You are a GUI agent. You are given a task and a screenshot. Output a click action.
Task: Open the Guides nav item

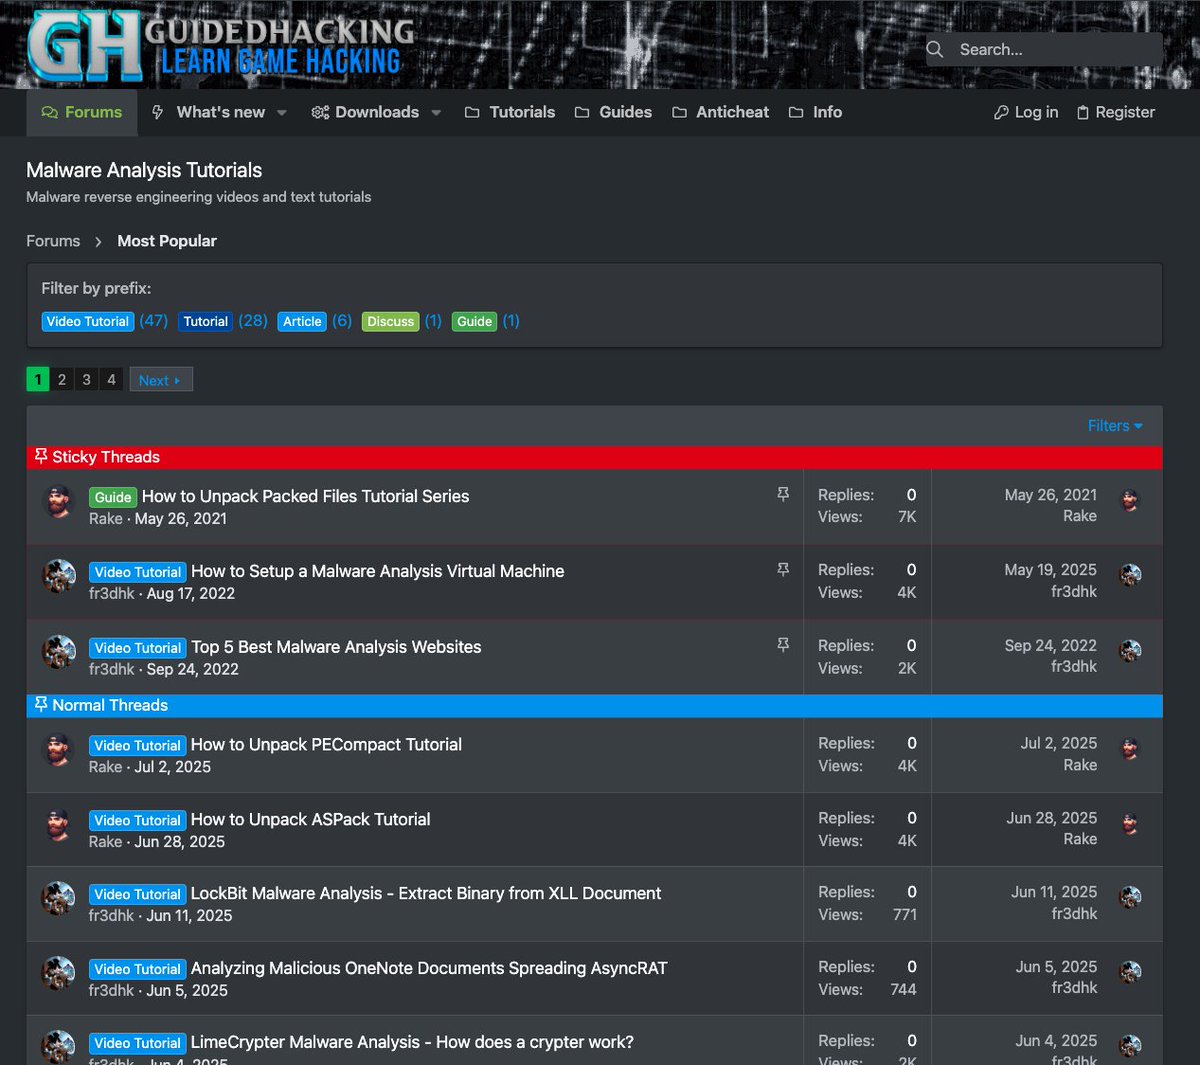coord(613,112)
